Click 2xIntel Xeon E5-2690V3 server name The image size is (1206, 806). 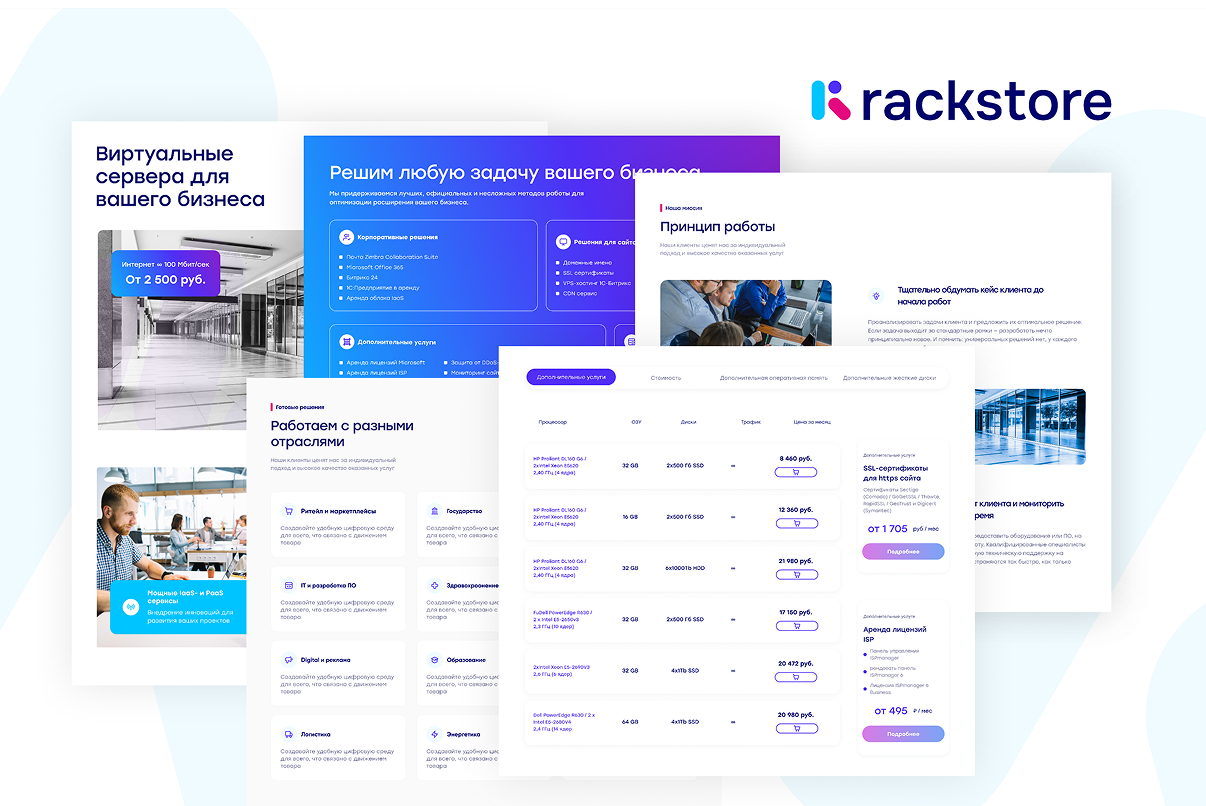pos(561,670)
